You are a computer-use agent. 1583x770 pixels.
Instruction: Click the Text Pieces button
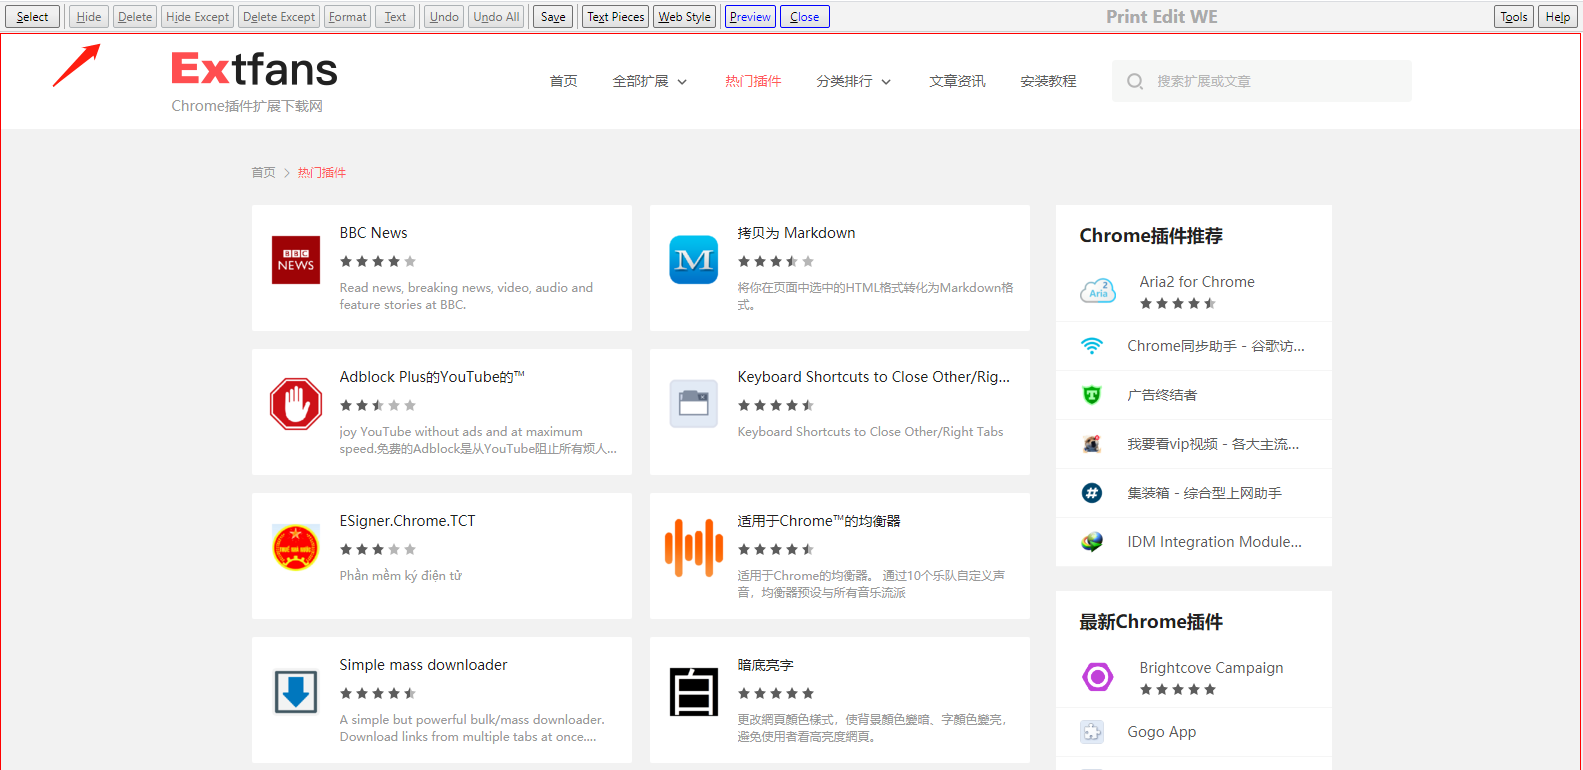(616, 17)
